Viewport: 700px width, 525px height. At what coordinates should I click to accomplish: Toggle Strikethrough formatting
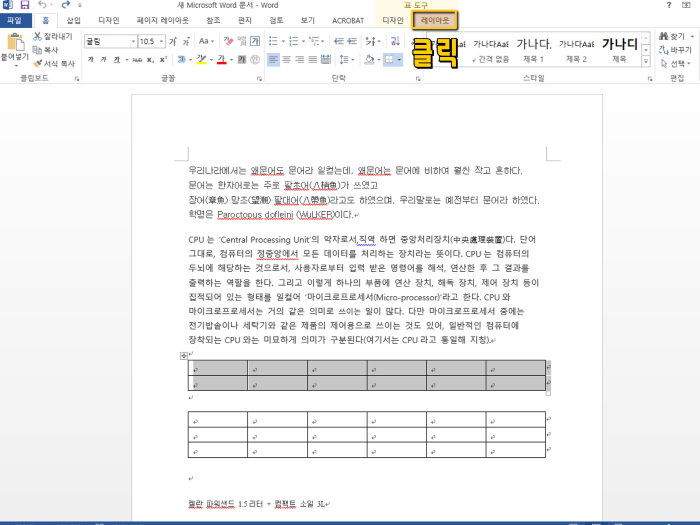click(137, 59)
